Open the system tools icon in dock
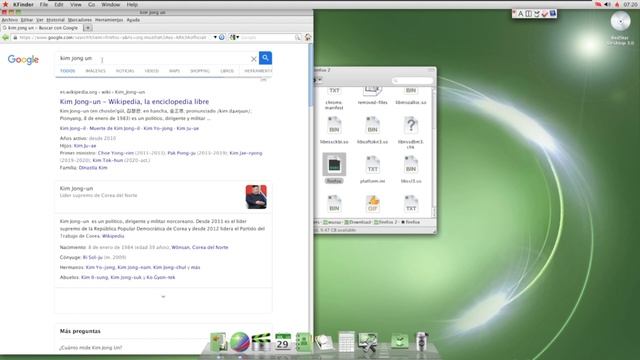The image size is (640, 360). [367, 342]
